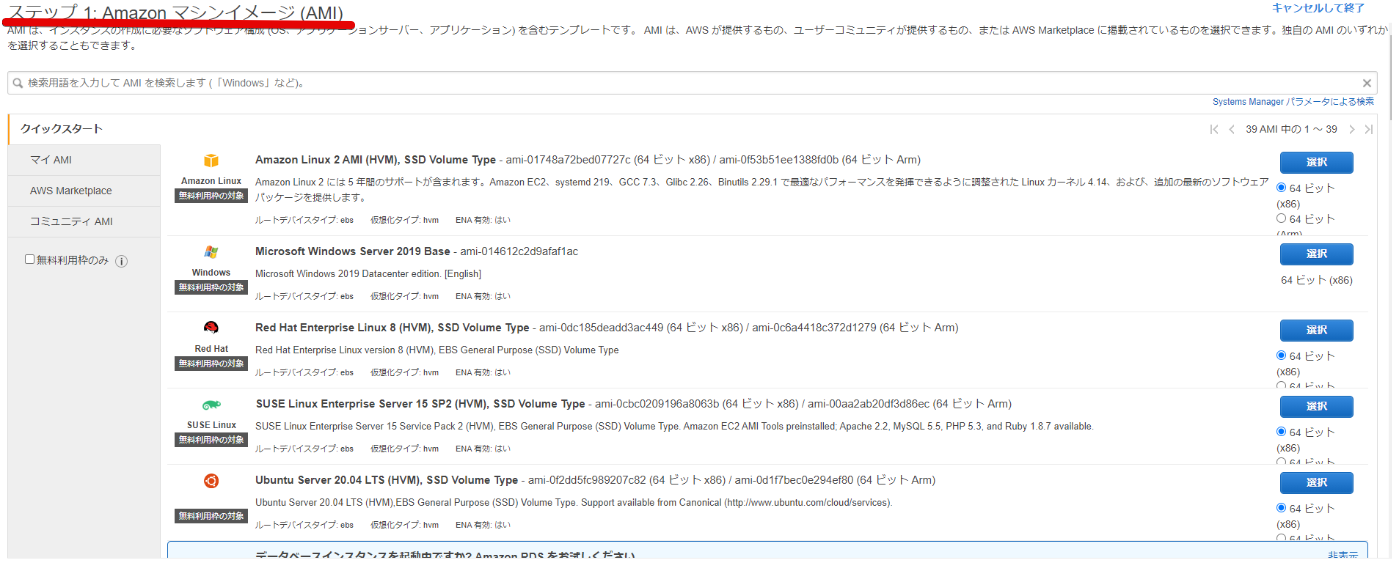Go to previous page of AMI list
This screenshot has width=1392, height=571.
pos(1232,129)
